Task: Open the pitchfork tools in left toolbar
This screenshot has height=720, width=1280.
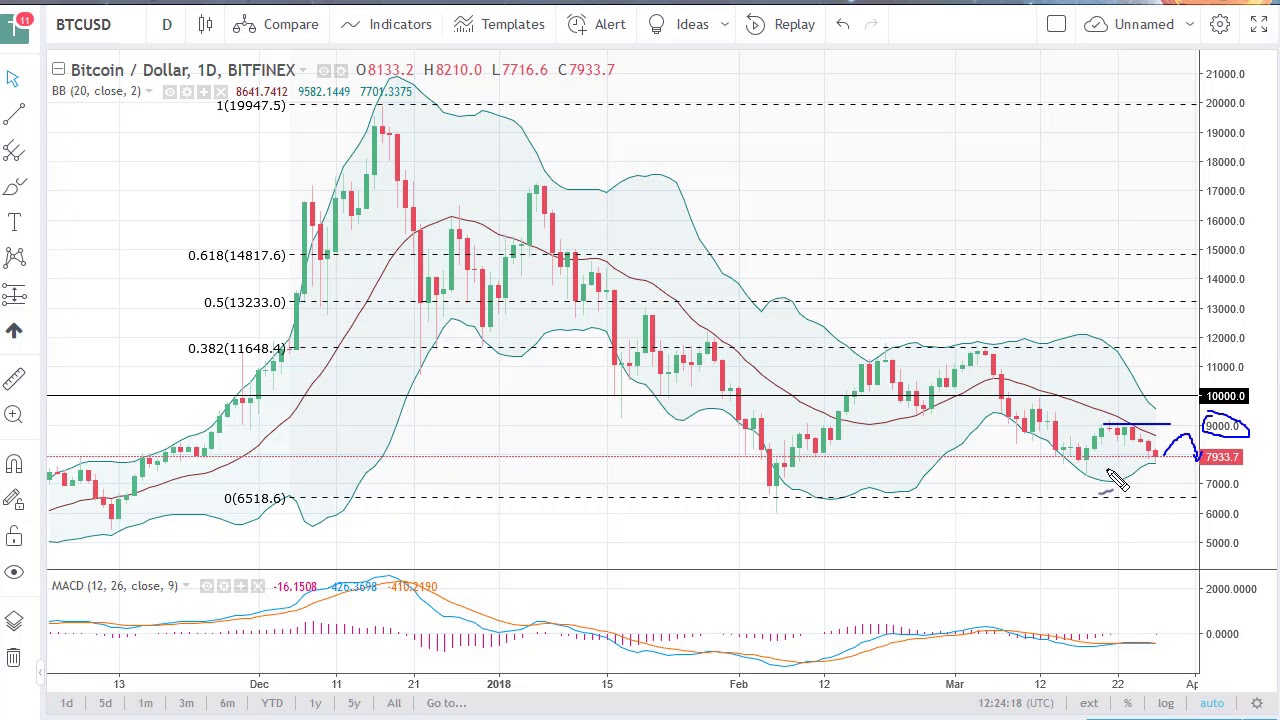Action: [x=14, y=150]
